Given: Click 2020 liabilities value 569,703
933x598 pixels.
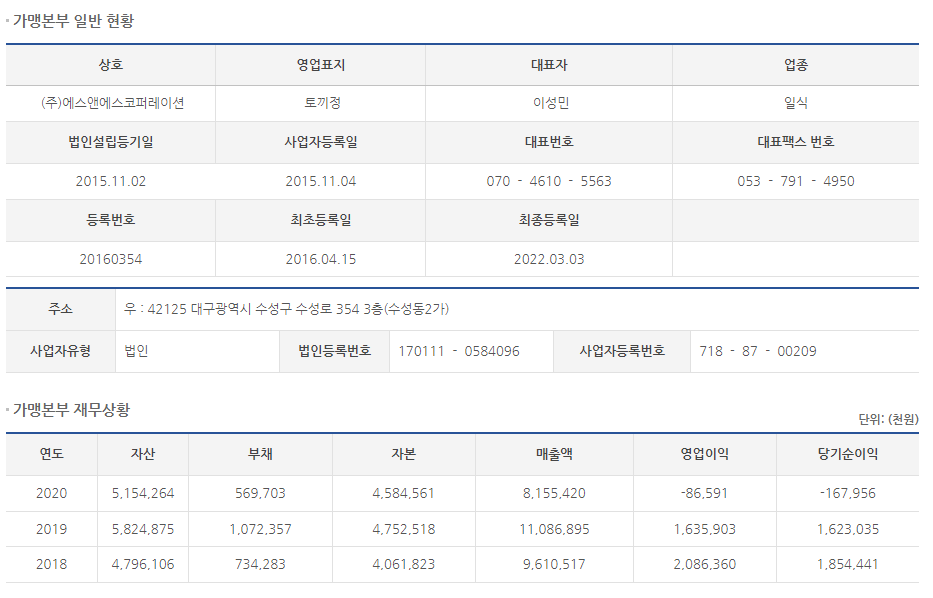Looking at the screenshot, I should (260, 493).
